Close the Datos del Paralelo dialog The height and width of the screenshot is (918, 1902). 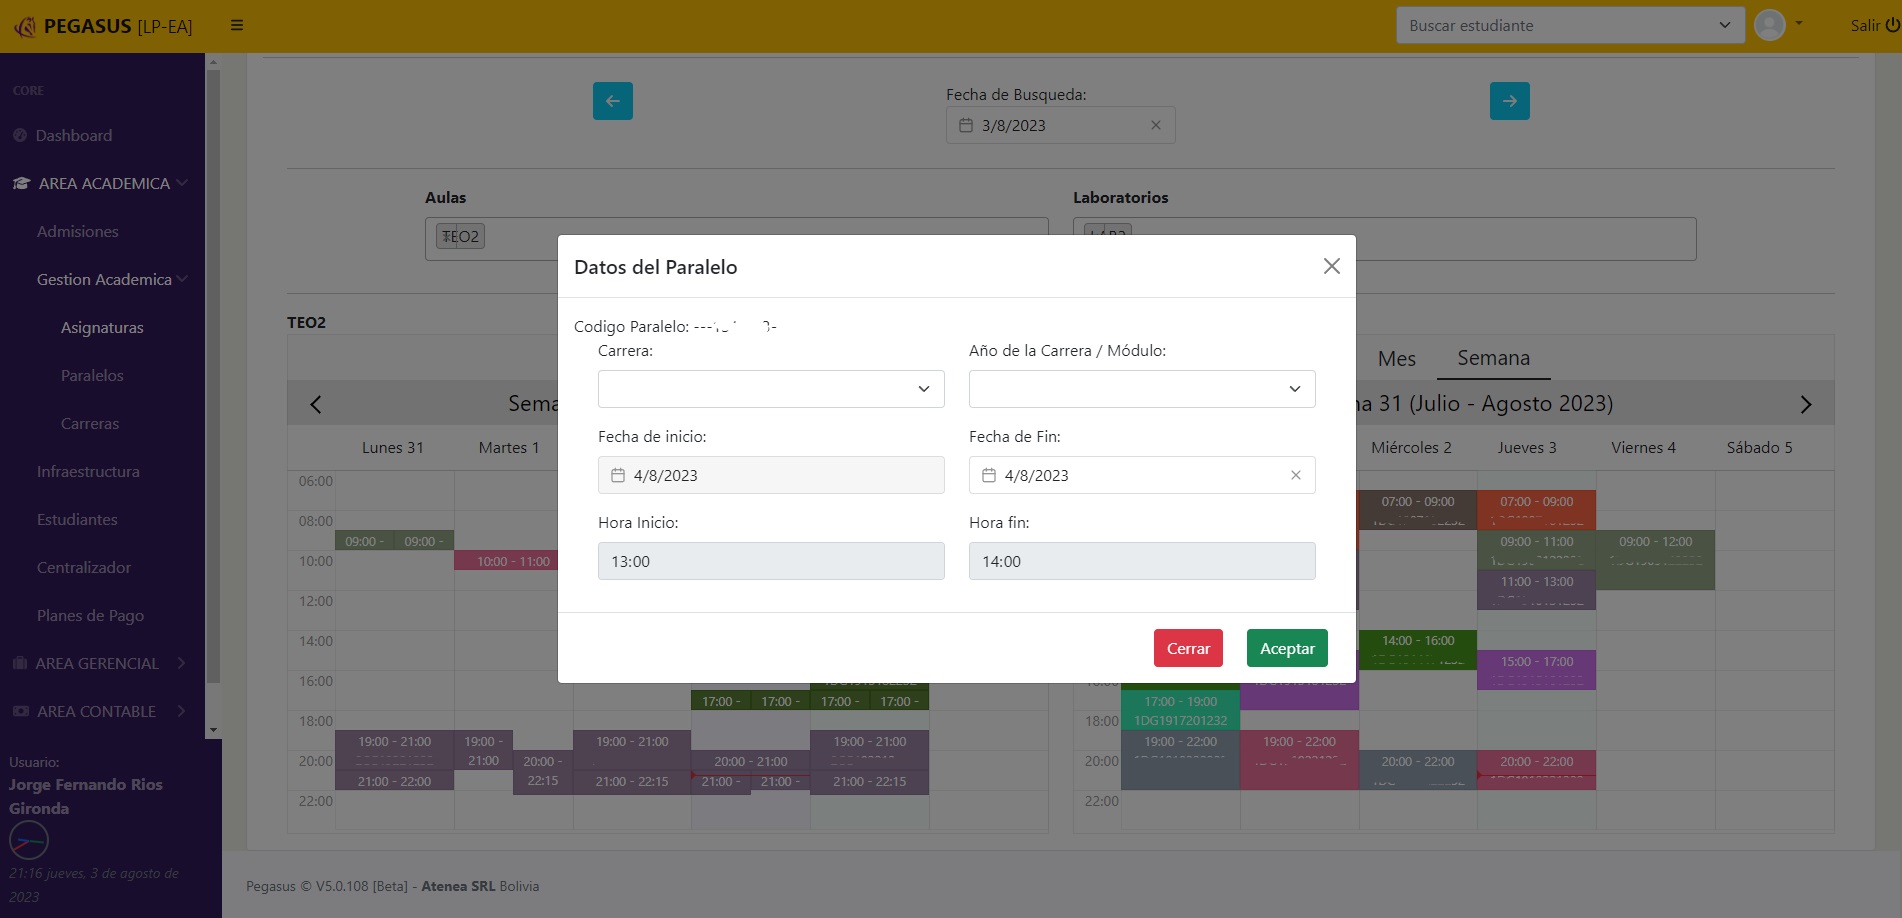click(x=1331, y=266)
